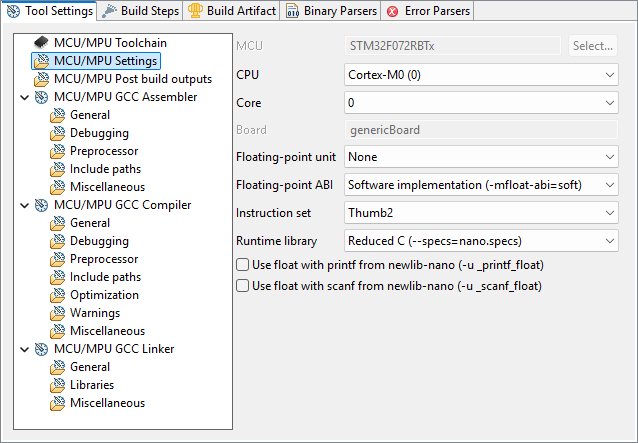The image size is (638, 443).
Task: Collapse the MCU/MPU GCC Linker tree node
Action: (23, 349)
